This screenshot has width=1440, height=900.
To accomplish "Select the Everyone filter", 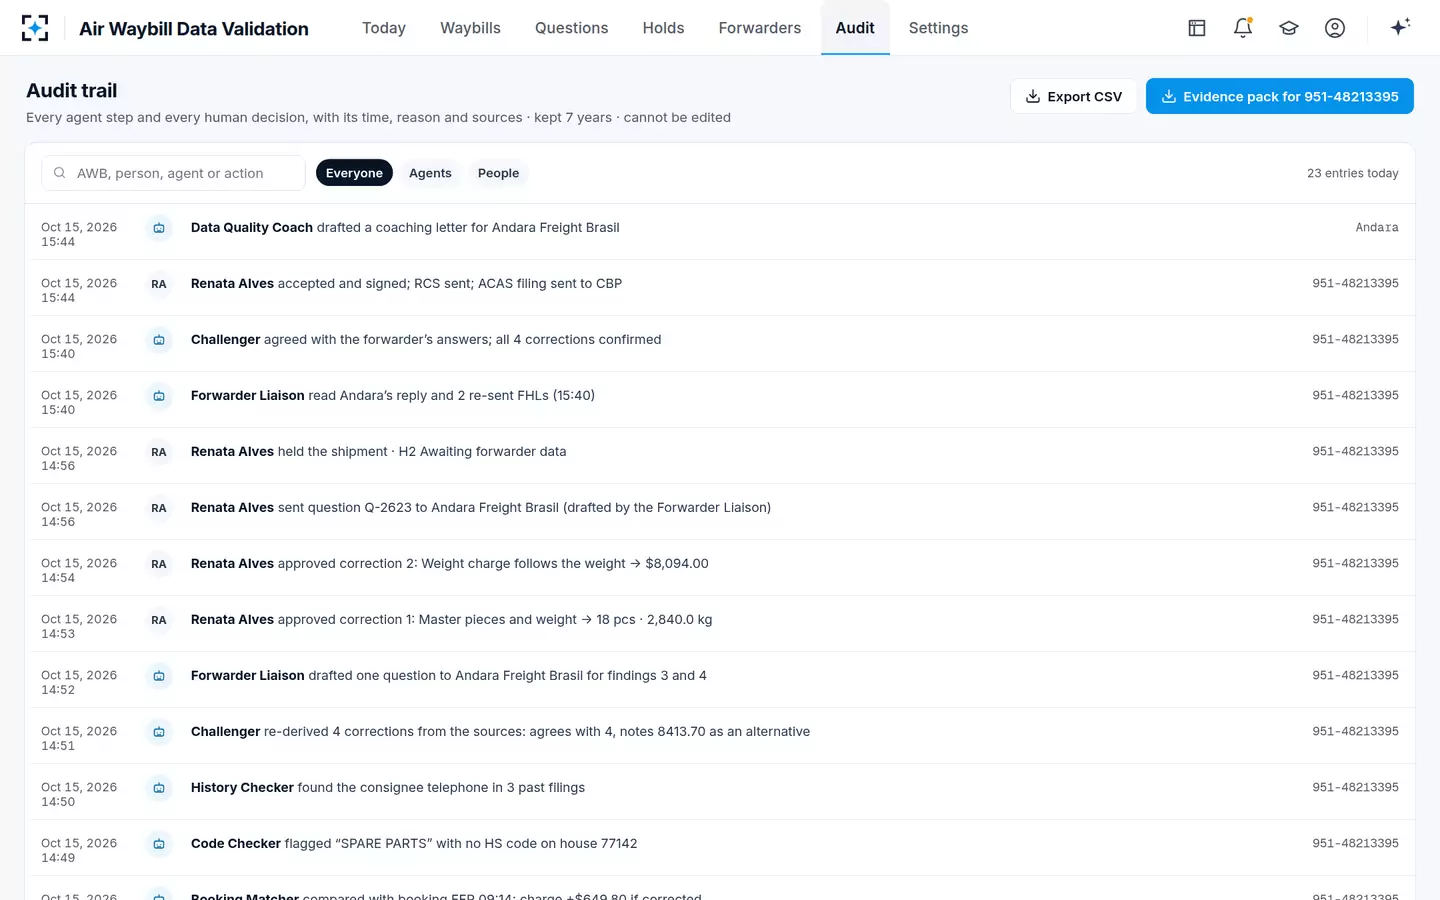I will click(x=354, y=173).
